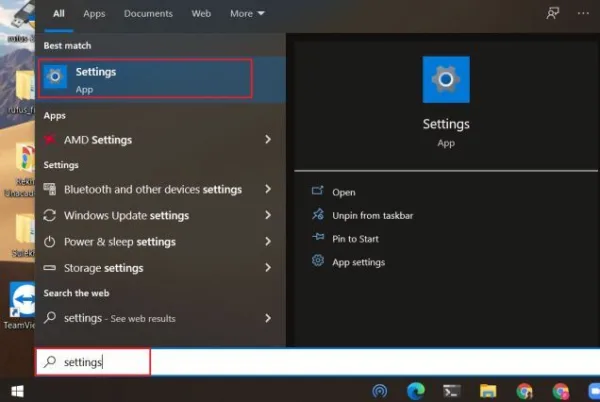
Task: Open the Windows Start button
Action: pyautogui.click(x=17, y=391)
